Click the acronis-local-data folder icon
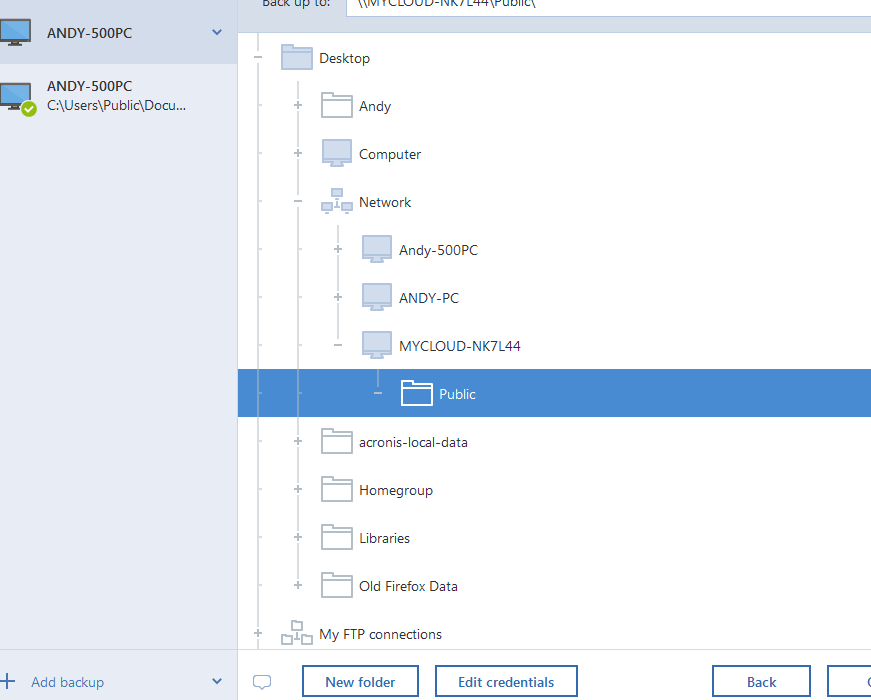Image resolution: width=871 pixels, height=700 pixels. [x=337, y=441]
